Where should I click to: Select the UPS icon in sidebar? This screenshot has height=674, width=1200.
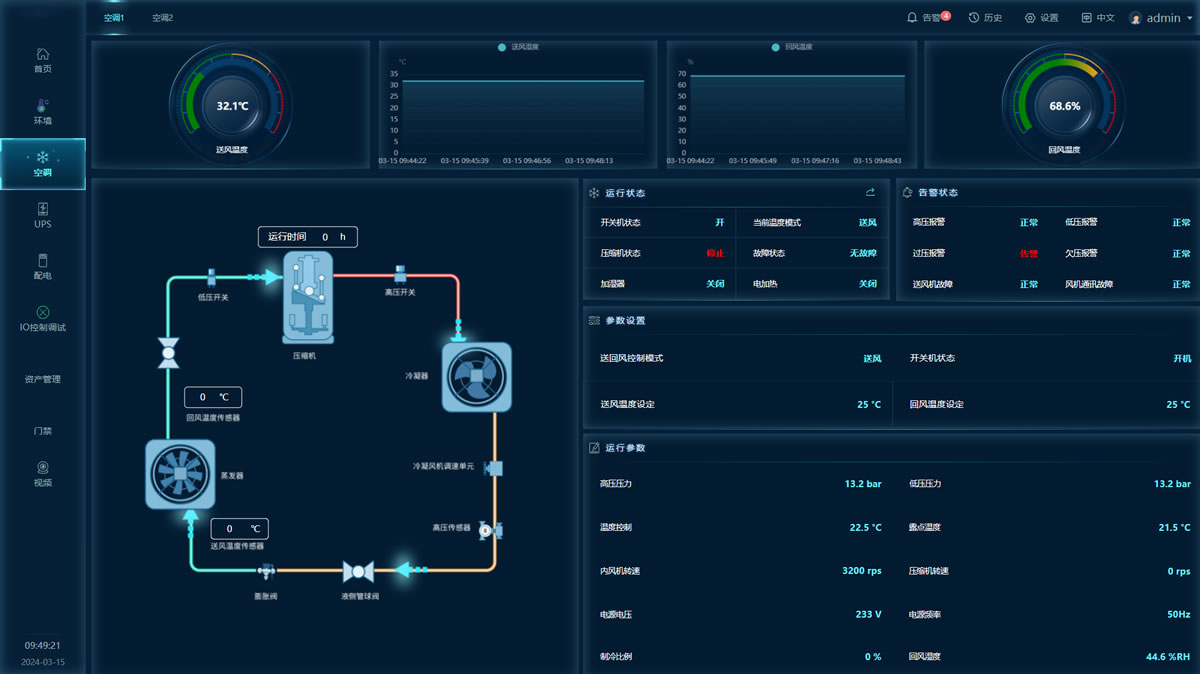click(x=42, y=209)
